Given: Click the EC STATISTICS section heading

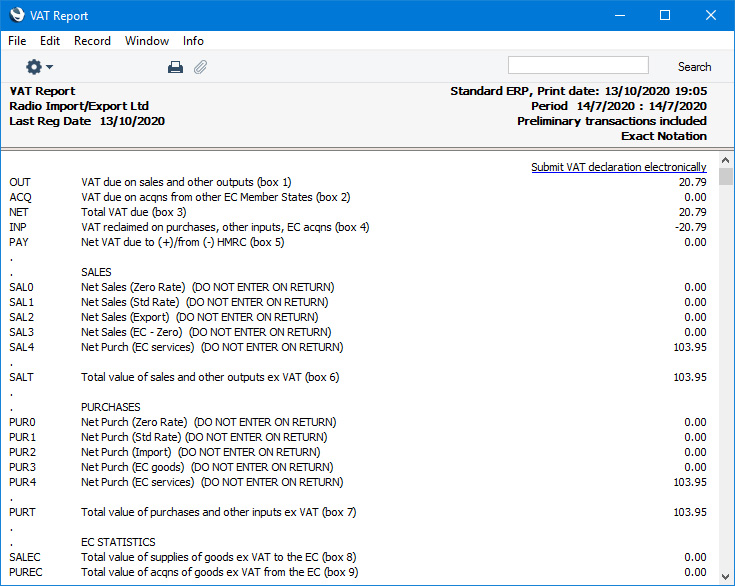Looking at the screenshot, I should click(118, 542).
